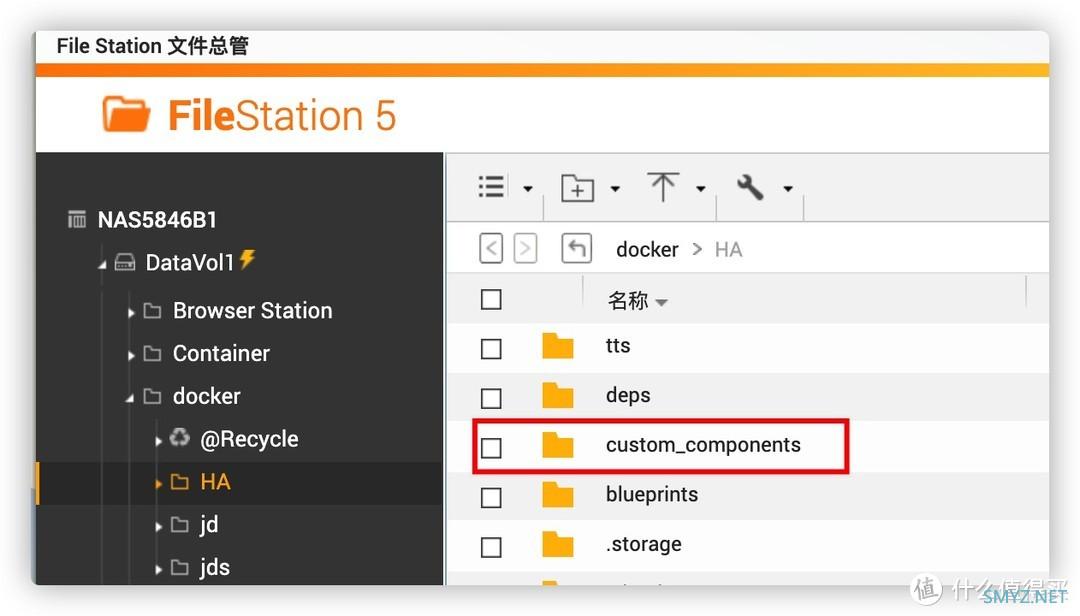The height and width of the screenshot is (616, 1080).
Task: Open Container folder in sidebar
Action: 221,353
